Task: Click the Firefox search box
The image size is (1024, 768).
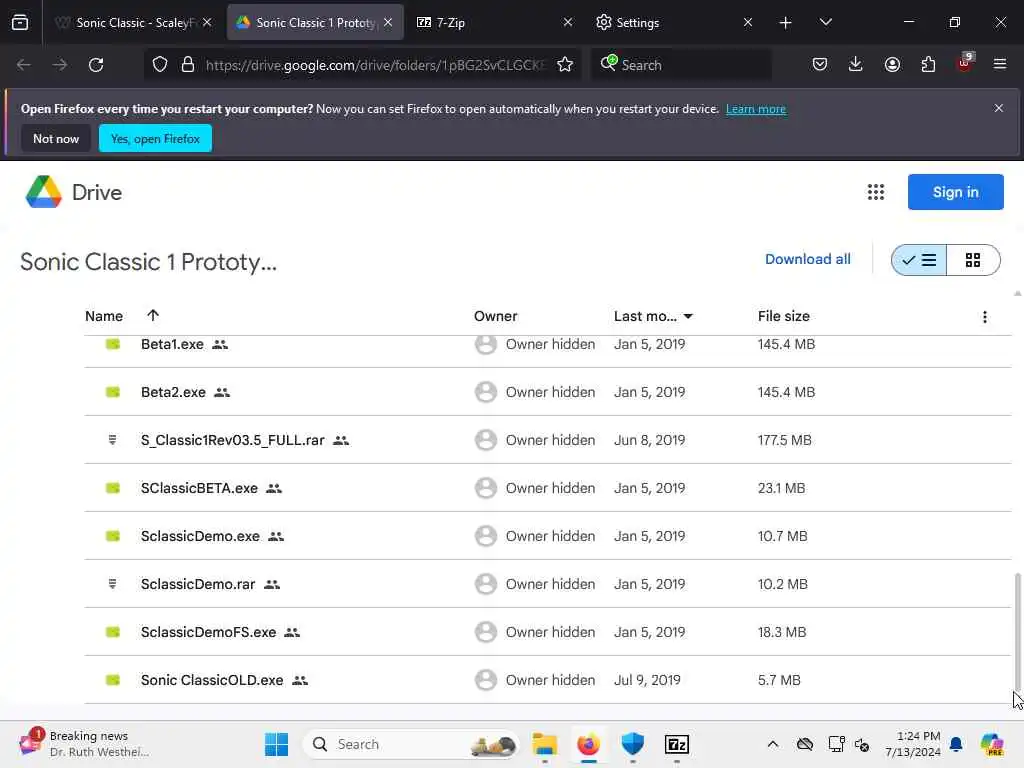Action: [x=681, y=65]
